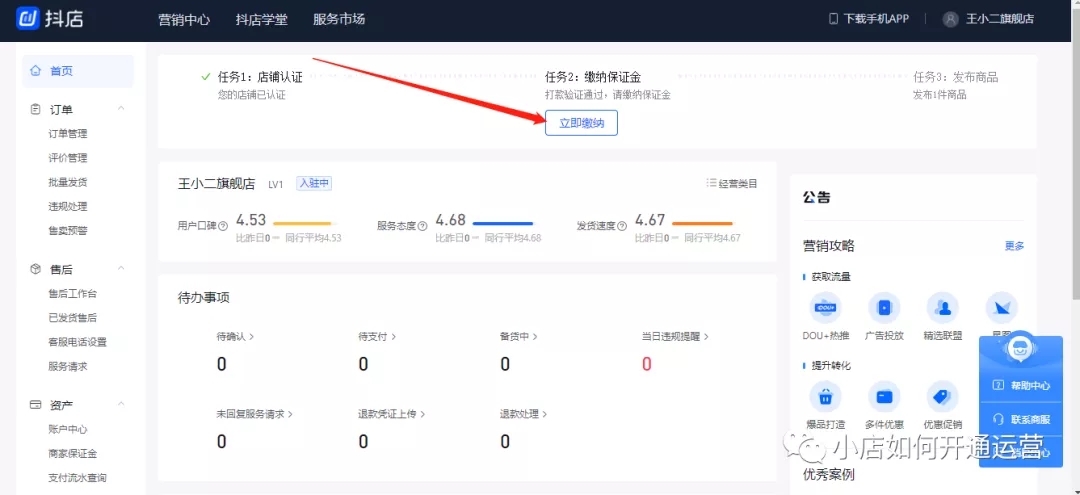Select 商家保证金 in sidebar

click(x=72, y=453)
